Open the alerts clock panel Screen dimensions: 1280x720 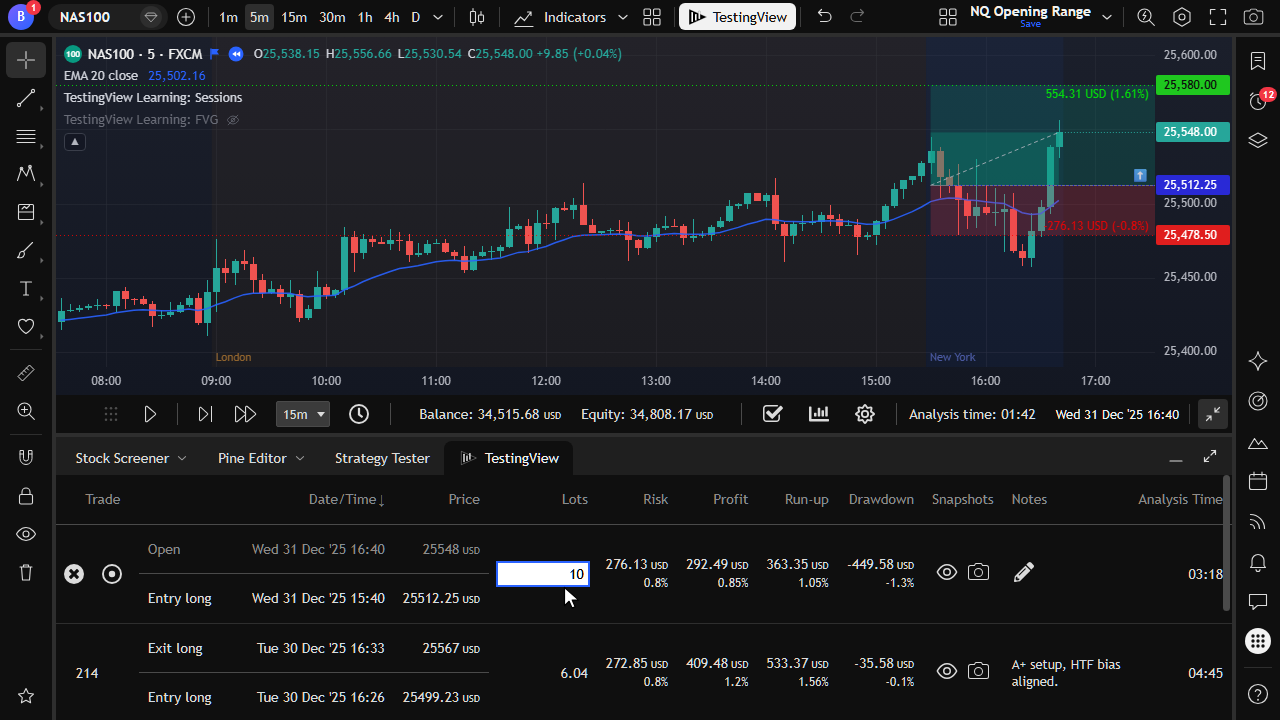pos(1258,100)
